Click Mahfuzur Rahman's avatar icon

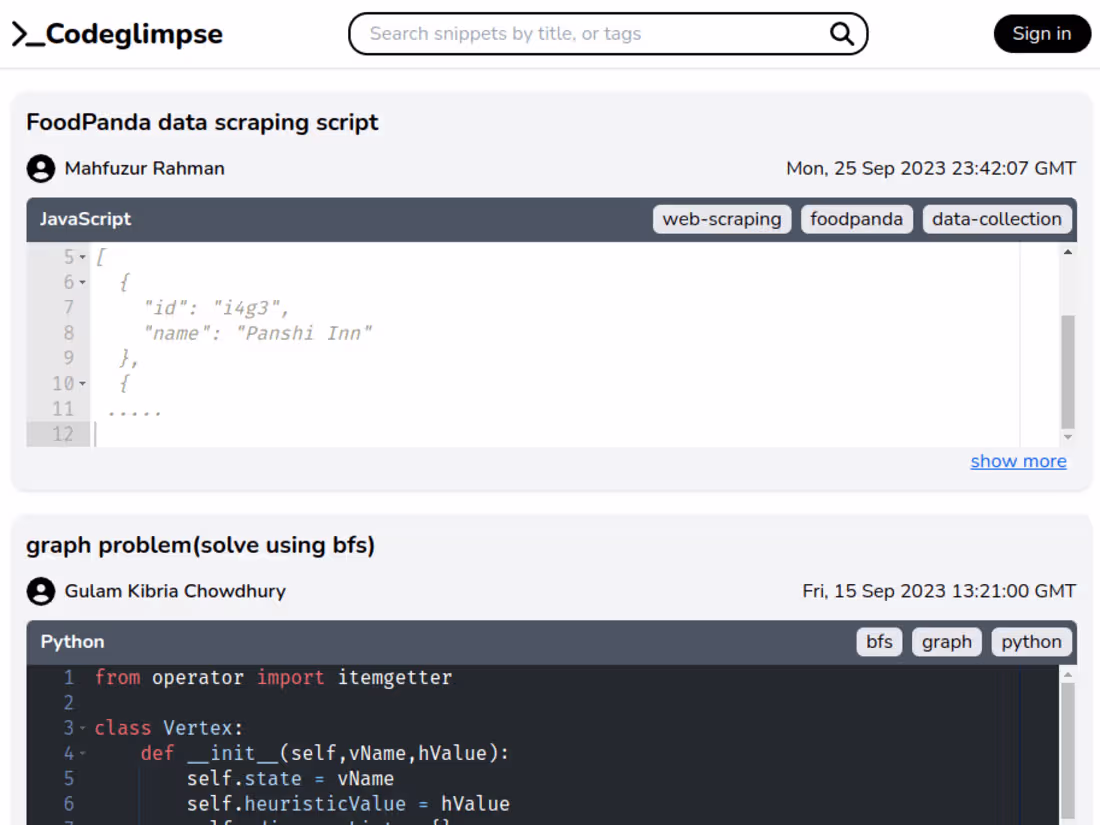coord(41,168)
